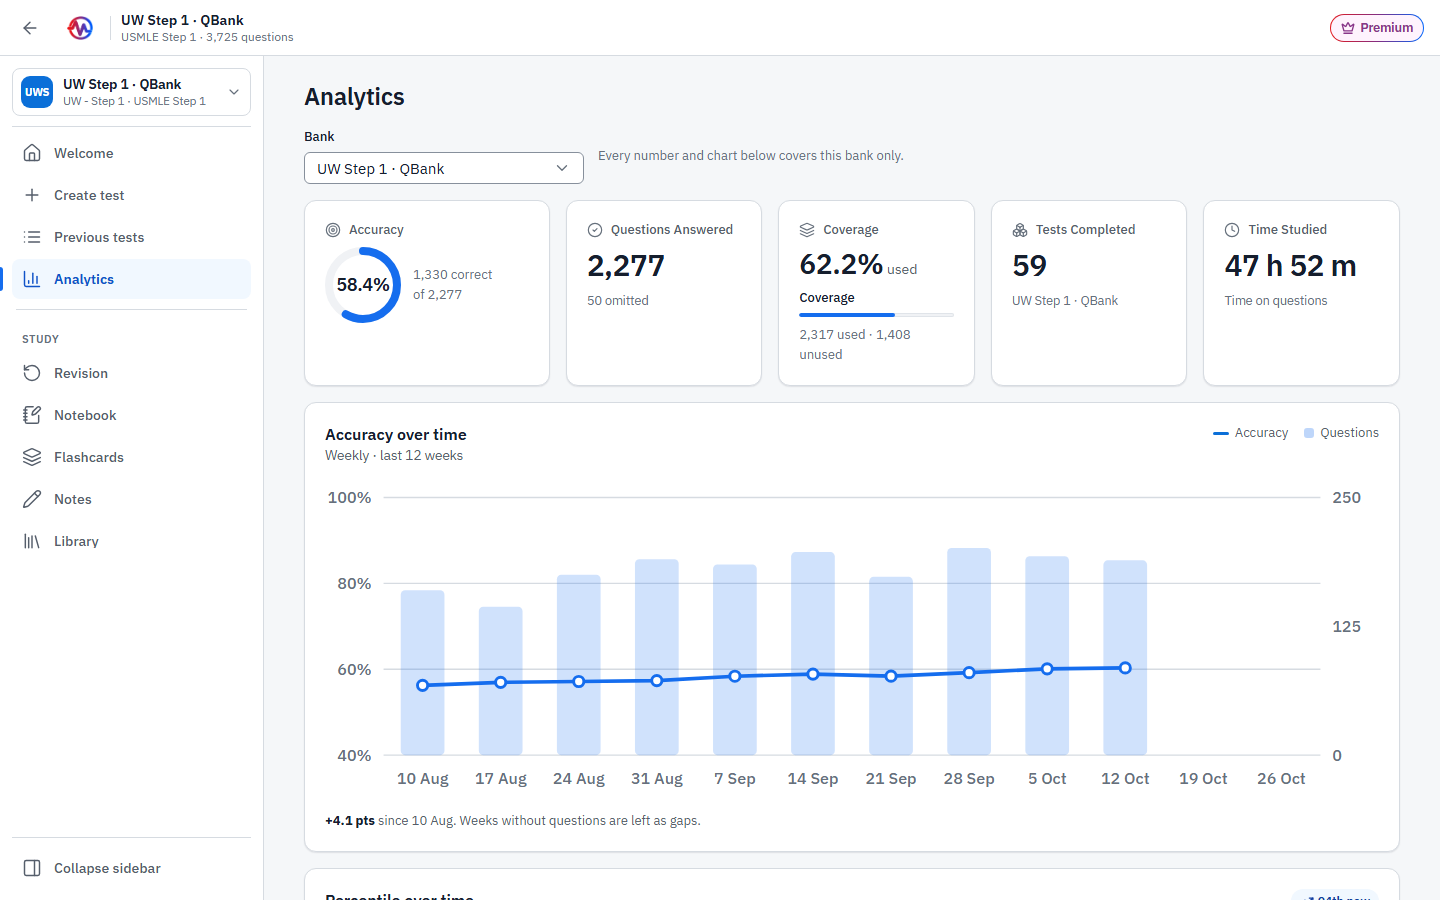Click the Accuracy target icon
The image size is (1440, 900).
click(333, 230)
